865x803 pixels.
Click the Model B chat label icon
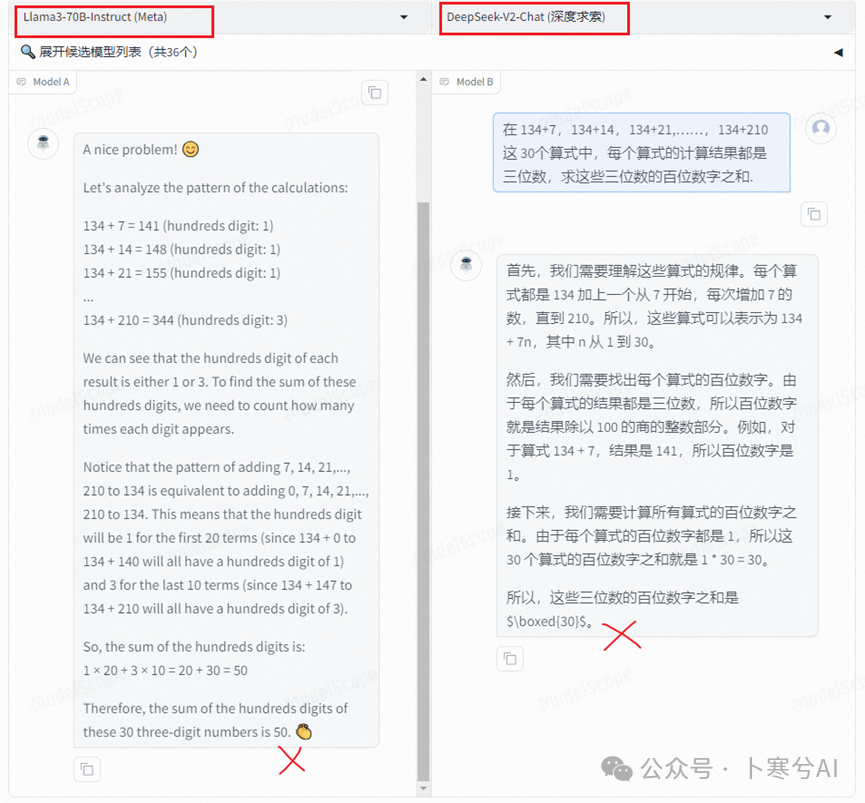444,82
